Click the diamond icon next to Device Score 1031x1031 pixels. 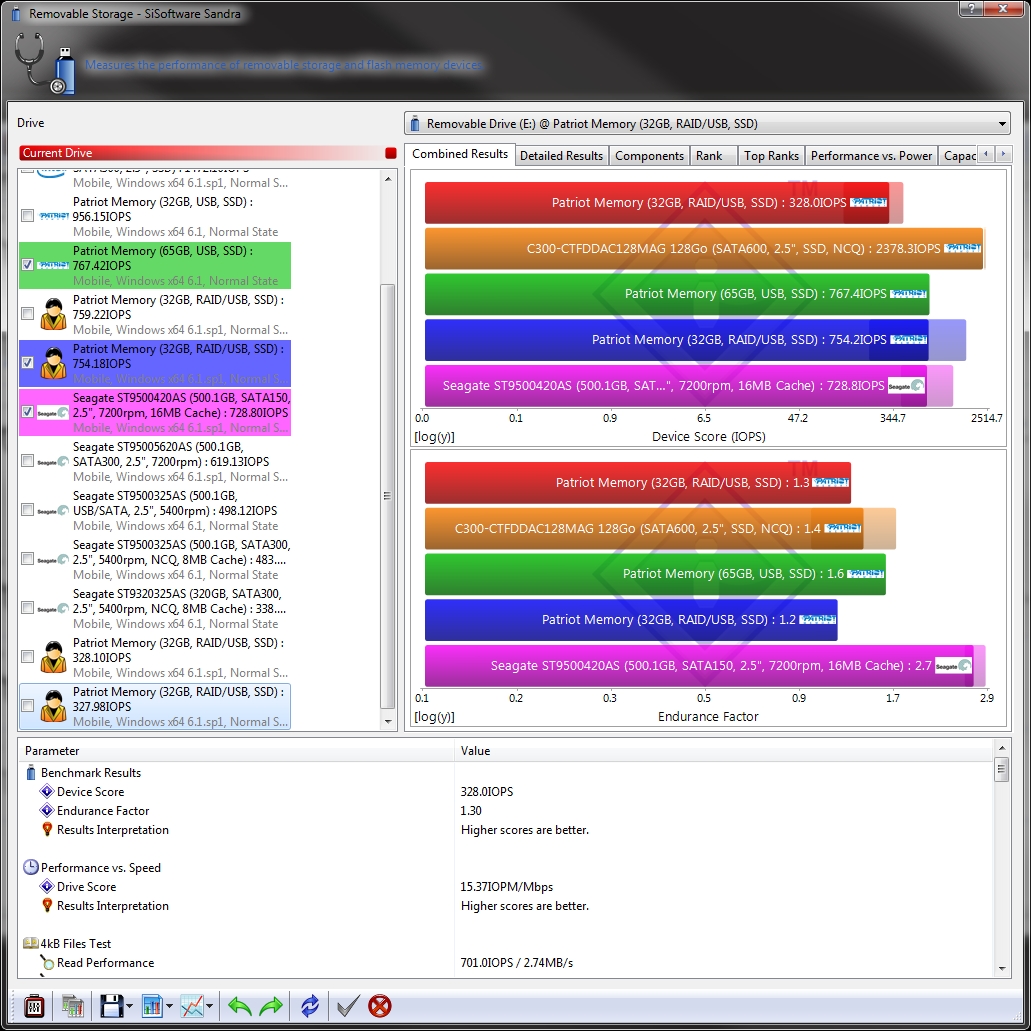click(47, 792)
